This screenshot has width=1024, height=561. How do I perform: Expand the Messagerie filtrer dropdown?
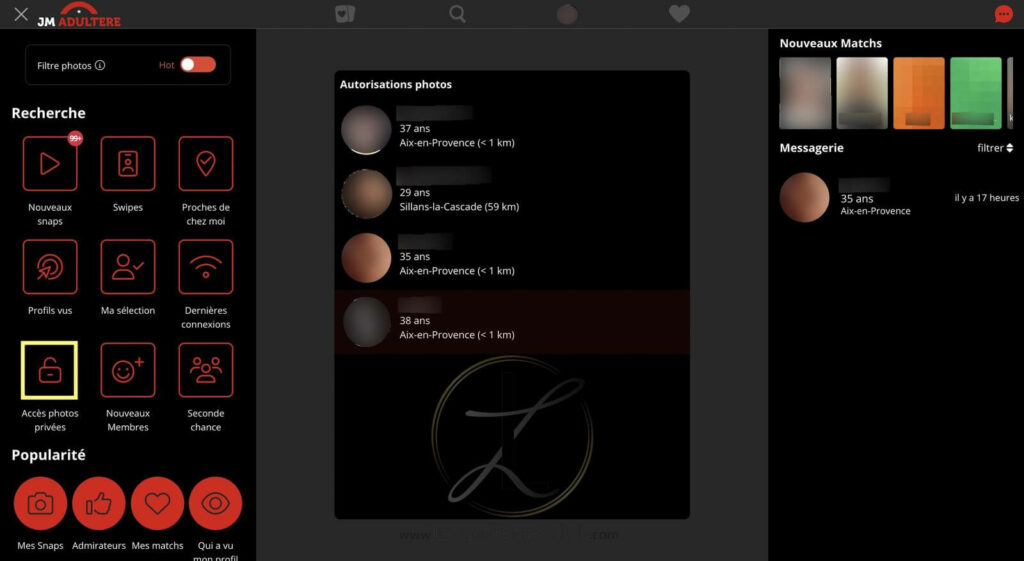pyautogui.click(x=995, y=148)
